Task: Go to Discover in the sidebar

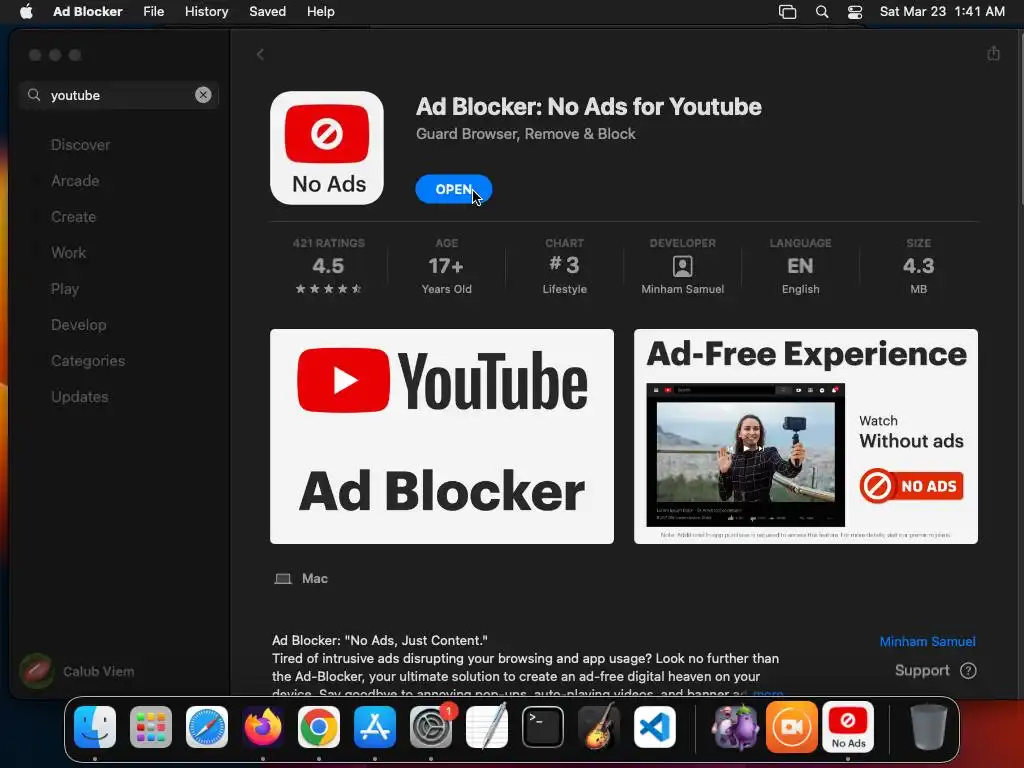Action: click(80, 145)
